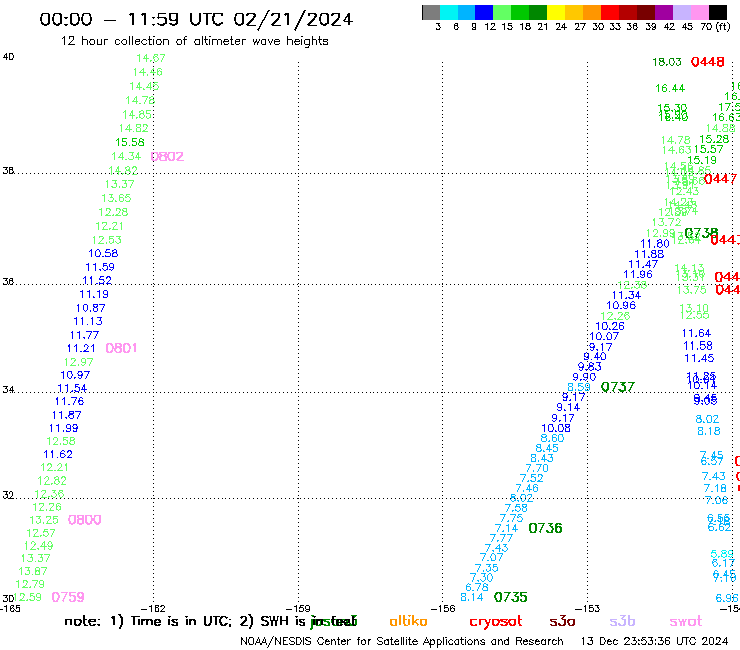Click the wave height value 8.59
740x650 pixels.
579,387
